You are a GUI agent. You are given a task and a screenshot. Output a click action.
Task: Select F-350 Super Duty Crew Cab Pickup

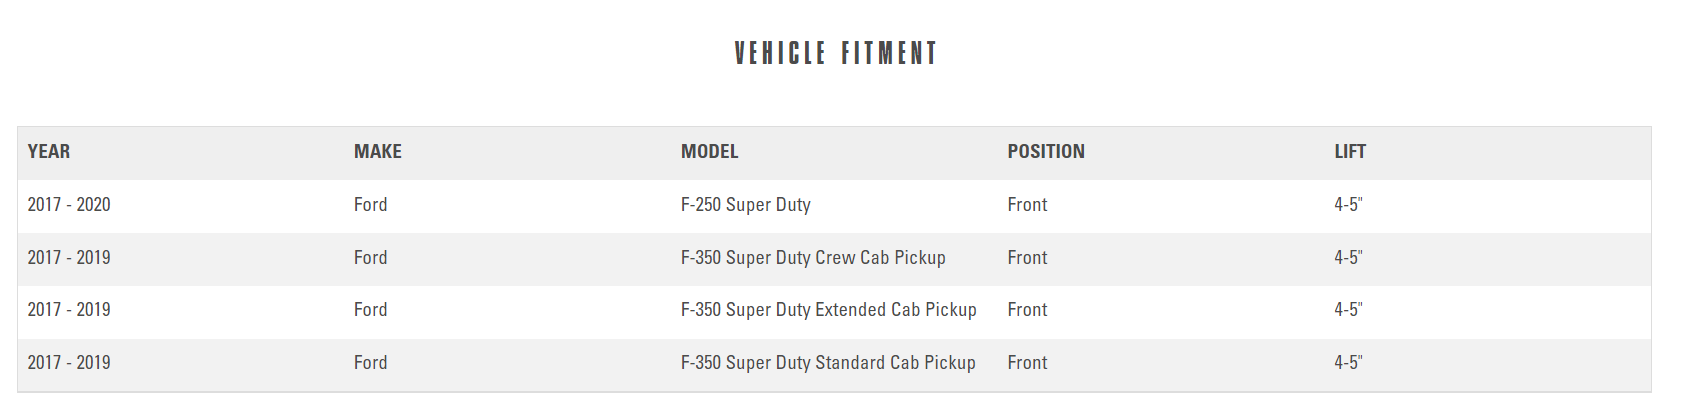point(812,258)
